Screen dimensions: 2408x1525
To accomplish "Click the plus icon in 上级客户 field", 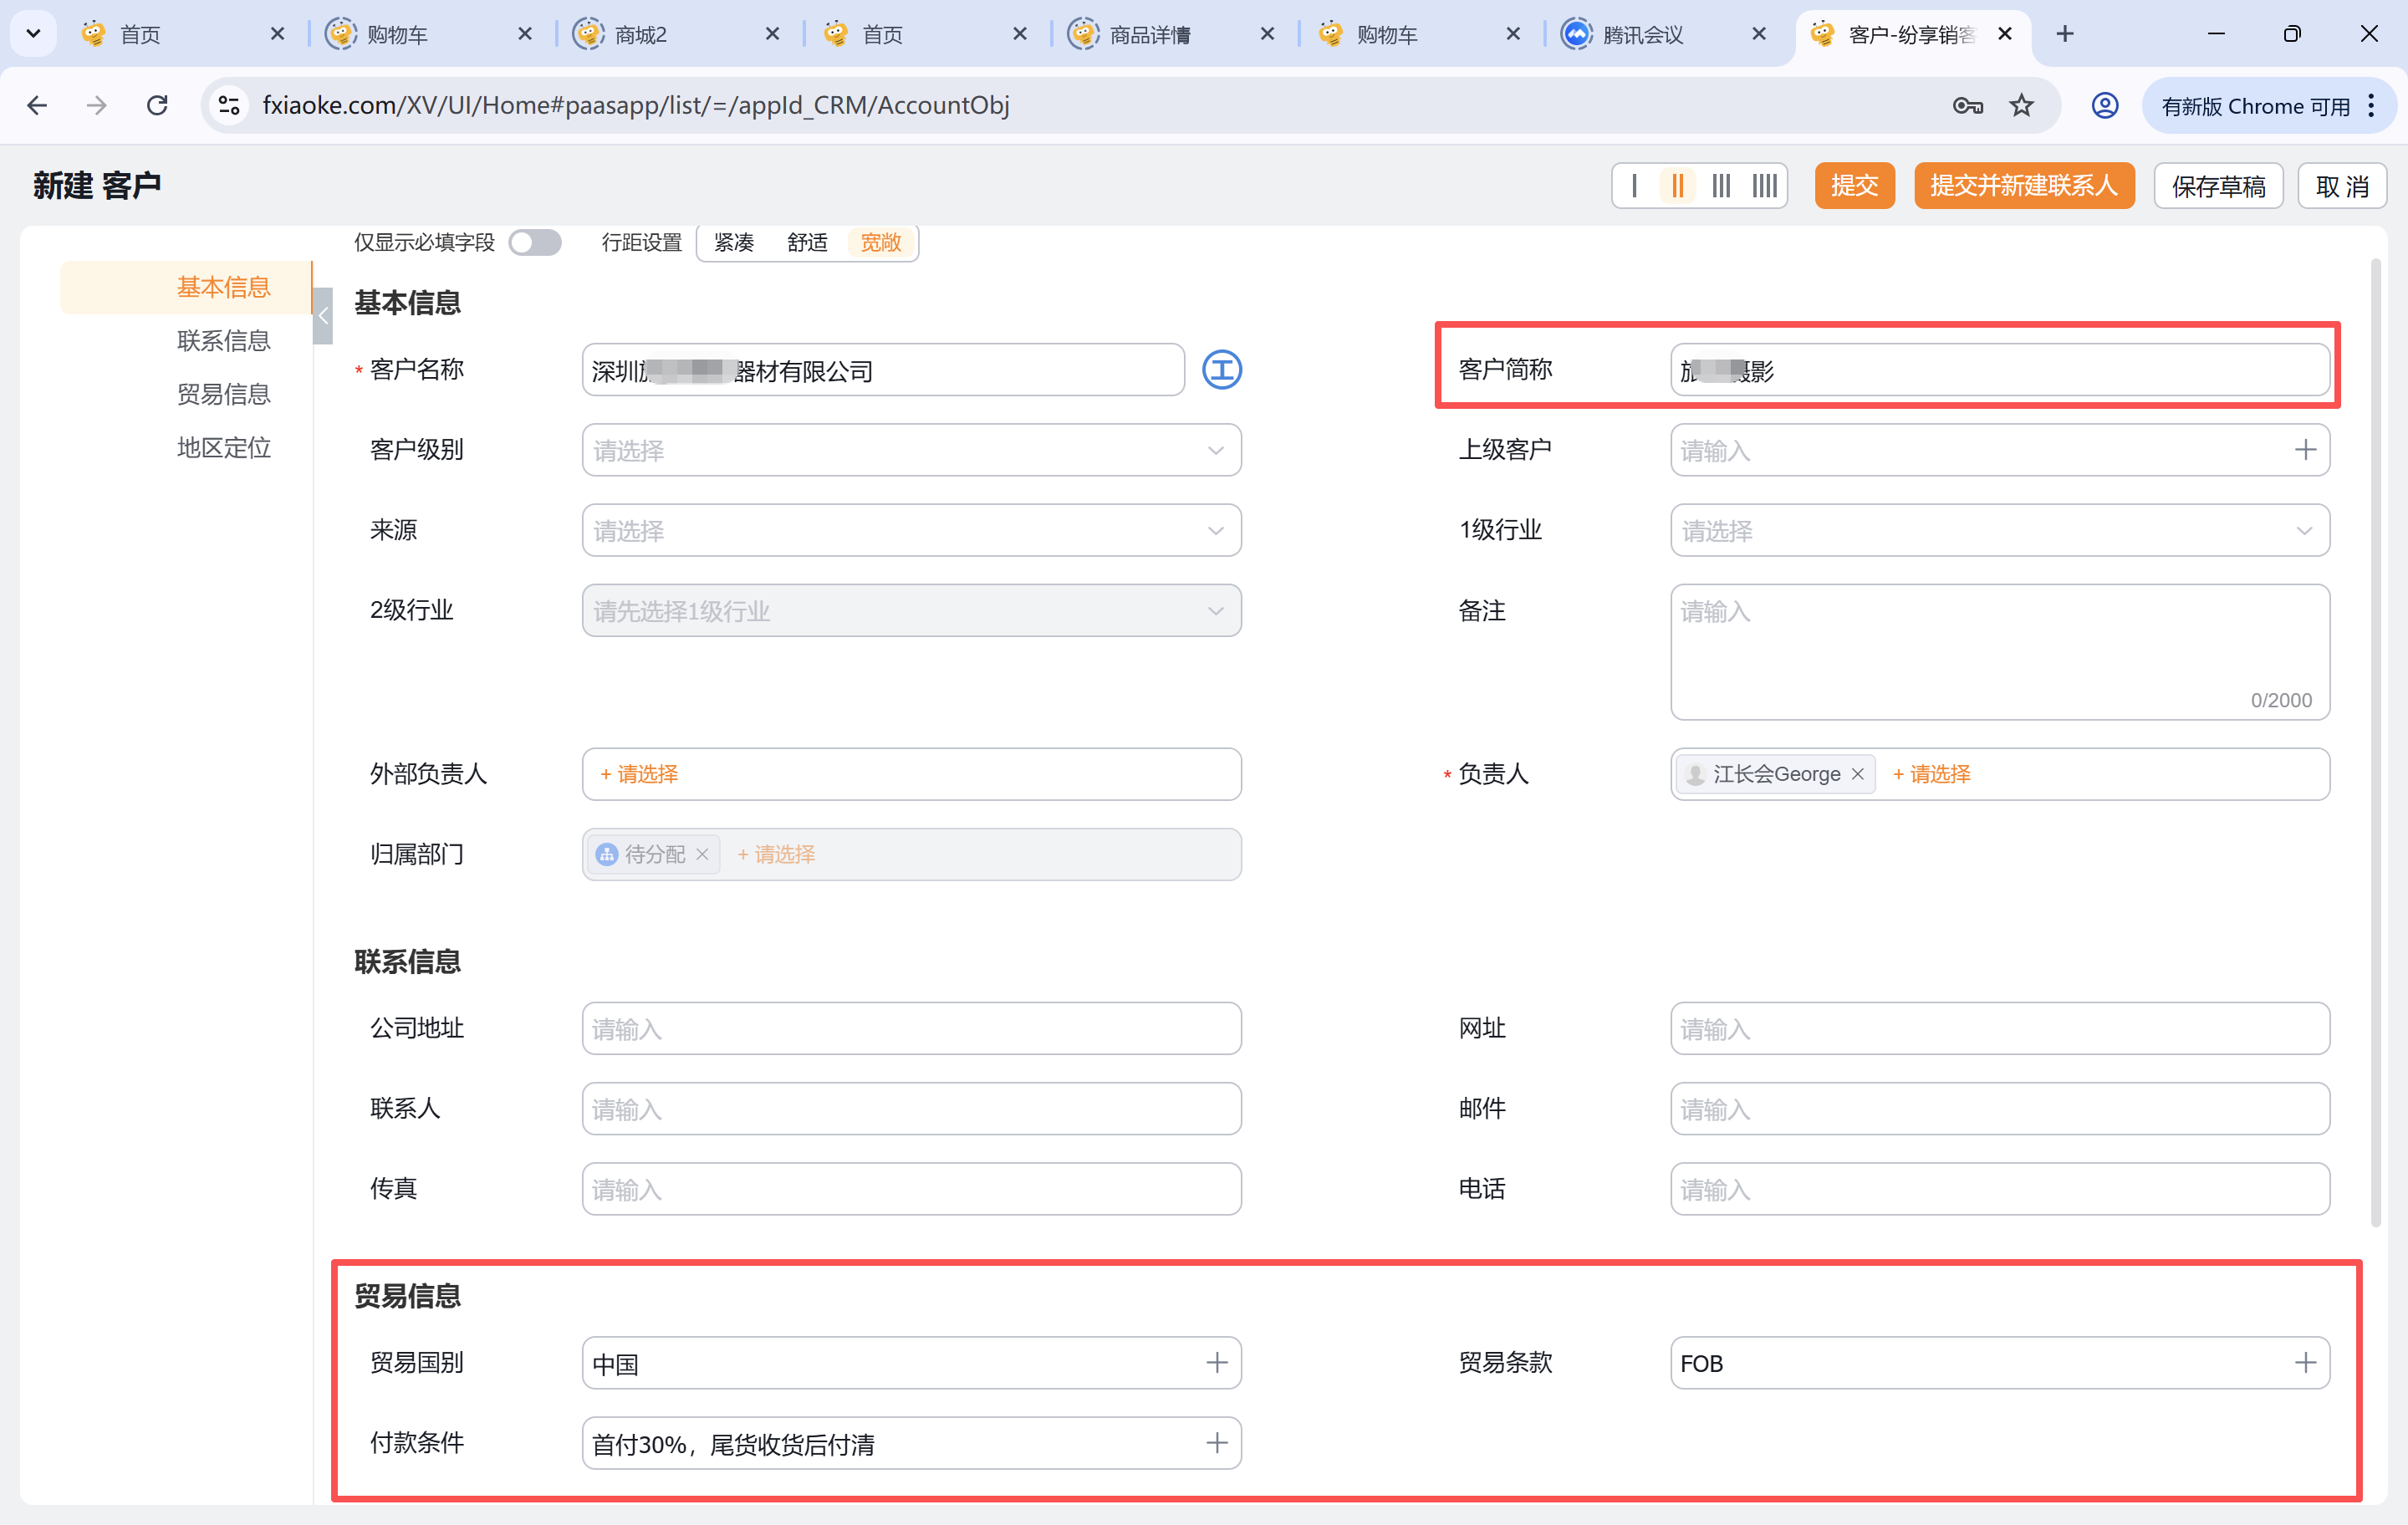I will tap(2305, 450).
